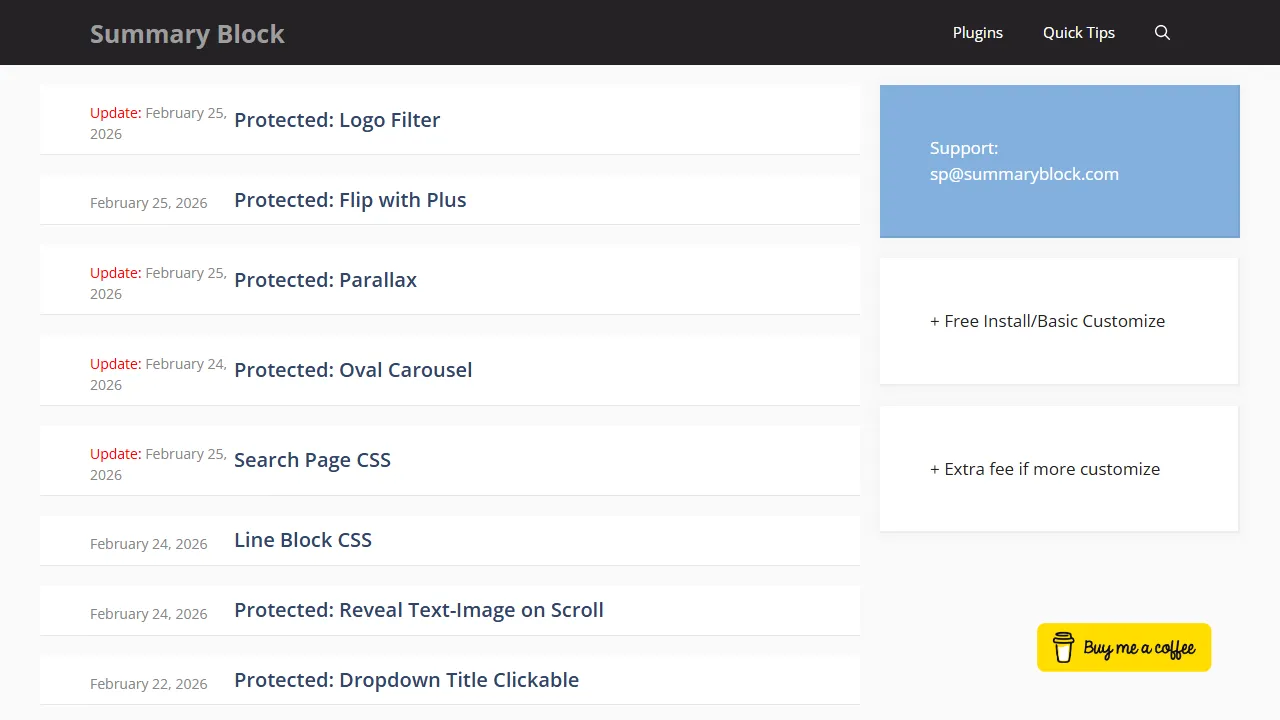The image size is (1280, 720).
Task: Open the 'Protected: Logo Filter' post
Action: (337, 120)
